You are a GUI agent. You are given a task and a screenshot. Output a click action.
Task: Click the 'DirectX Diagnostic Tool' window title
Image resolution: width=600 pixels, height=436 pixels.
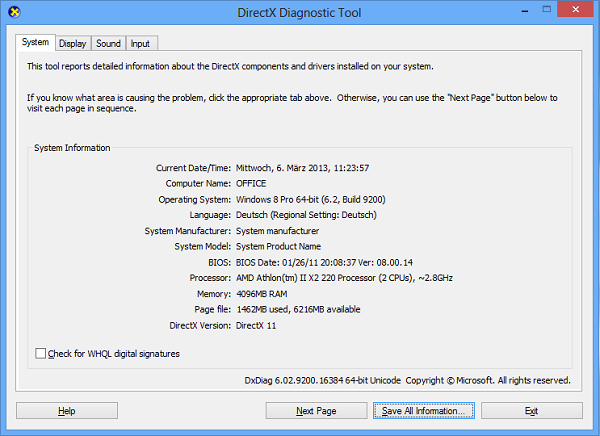click(x=299, y=13)
